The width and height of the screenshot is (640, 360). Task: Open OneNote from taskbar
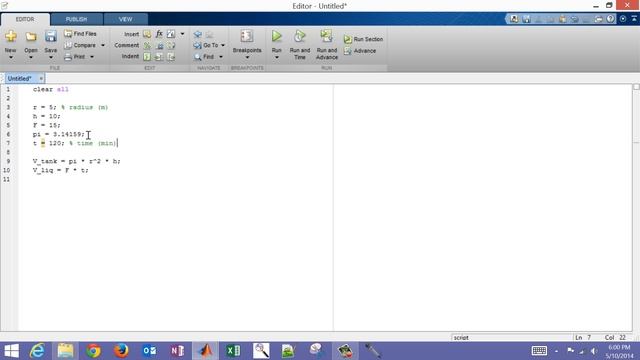(178, 351)
